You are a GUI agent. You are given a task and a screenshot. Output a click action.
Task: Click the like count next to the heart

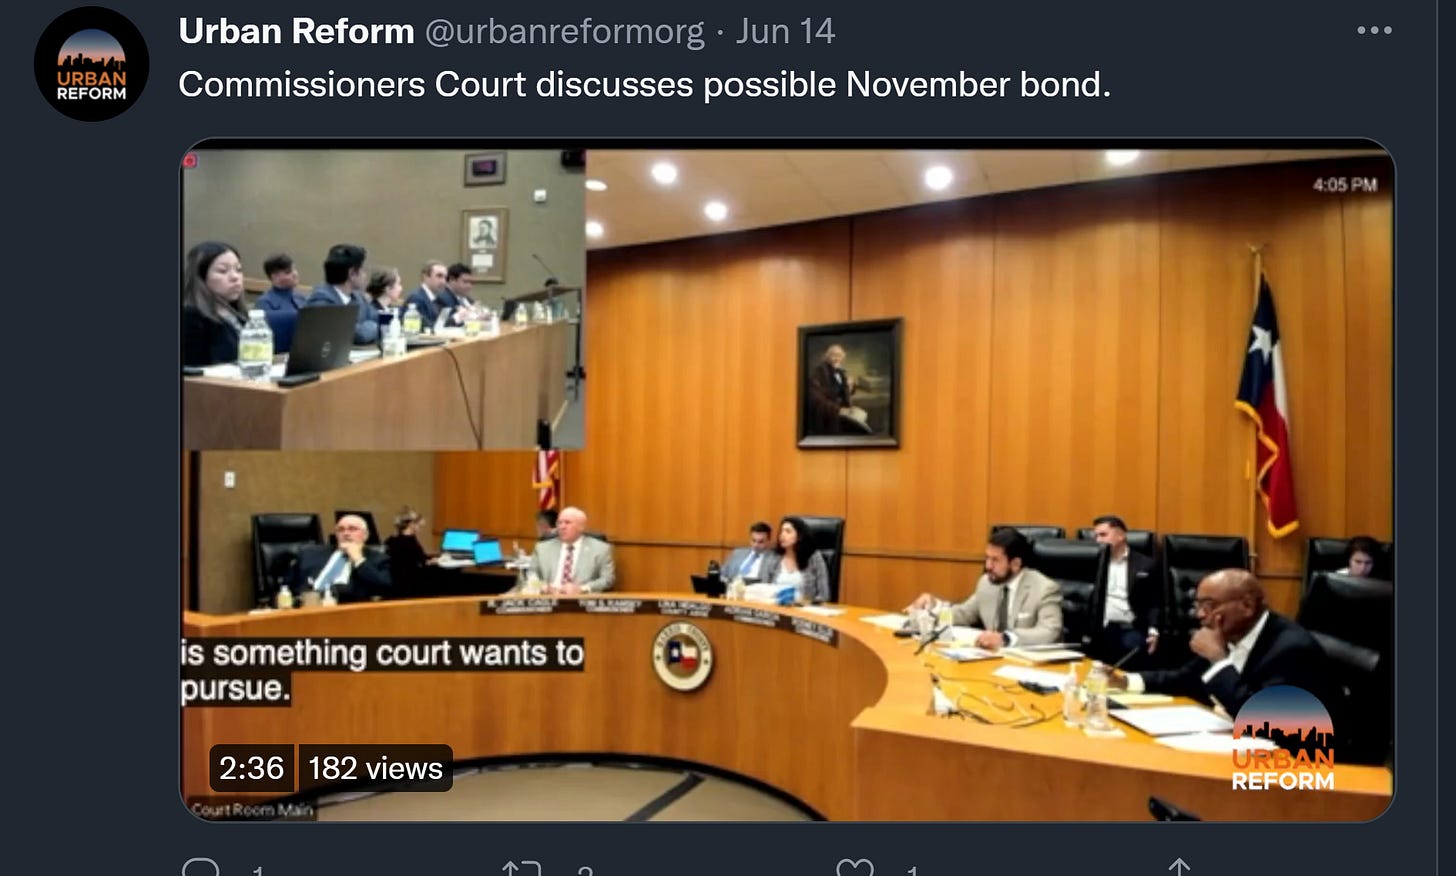(x=913, y=871)
